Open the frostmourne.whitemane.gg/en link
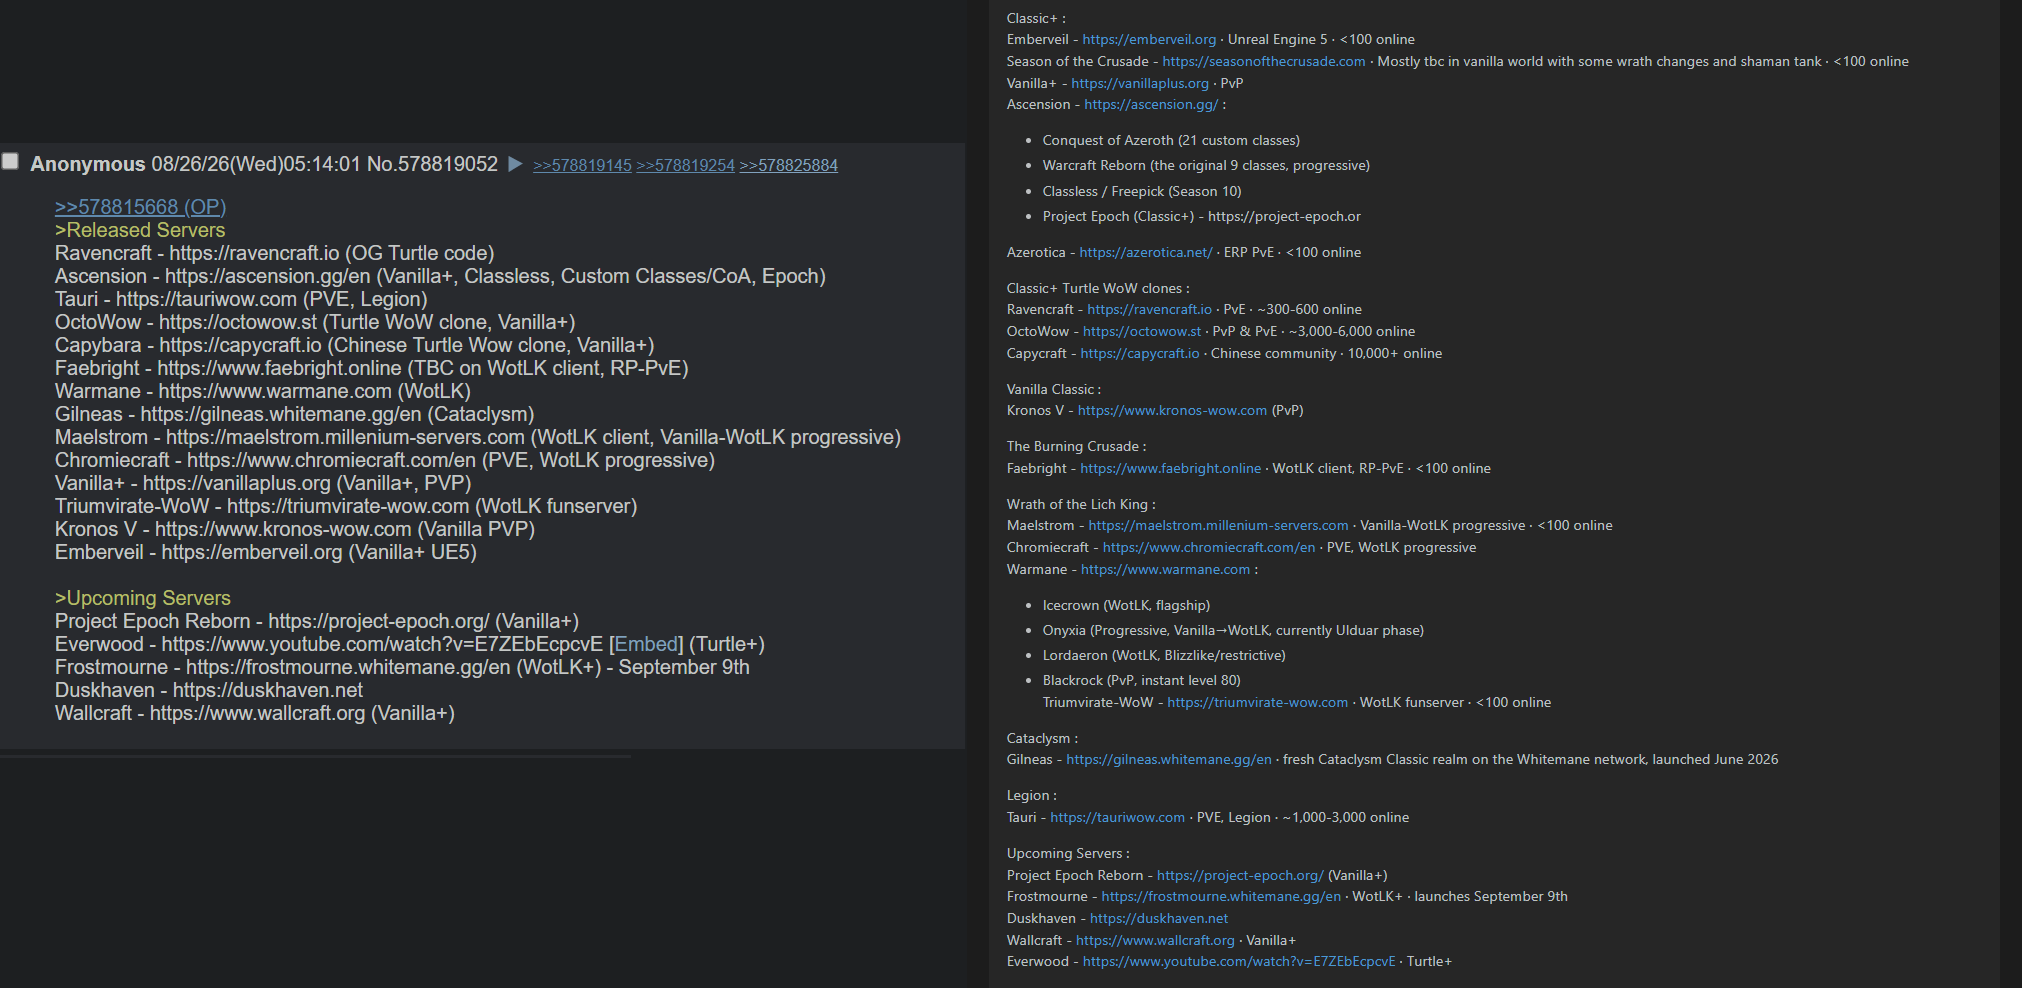The height and width of the screenshot is (988, 2022). (1221, 896)
